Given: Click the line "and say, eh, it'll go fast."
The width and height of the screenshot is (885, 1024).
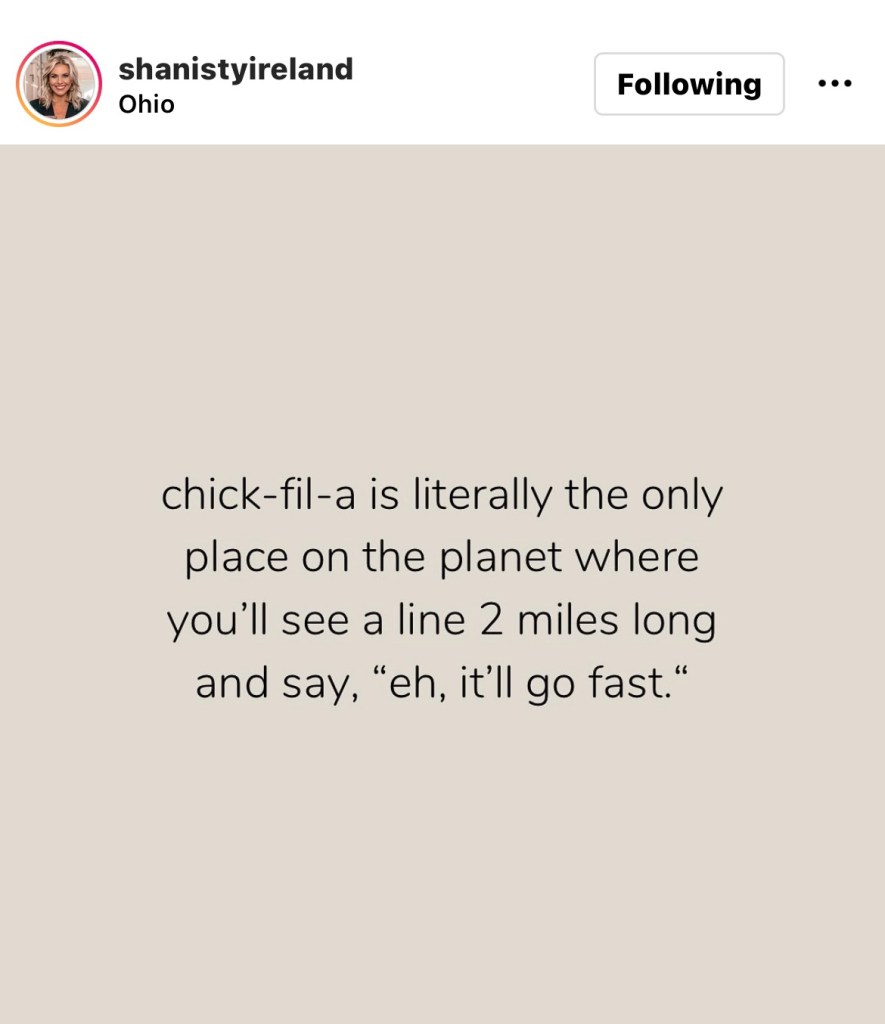Looking at the screenshot, I should 442,685.
